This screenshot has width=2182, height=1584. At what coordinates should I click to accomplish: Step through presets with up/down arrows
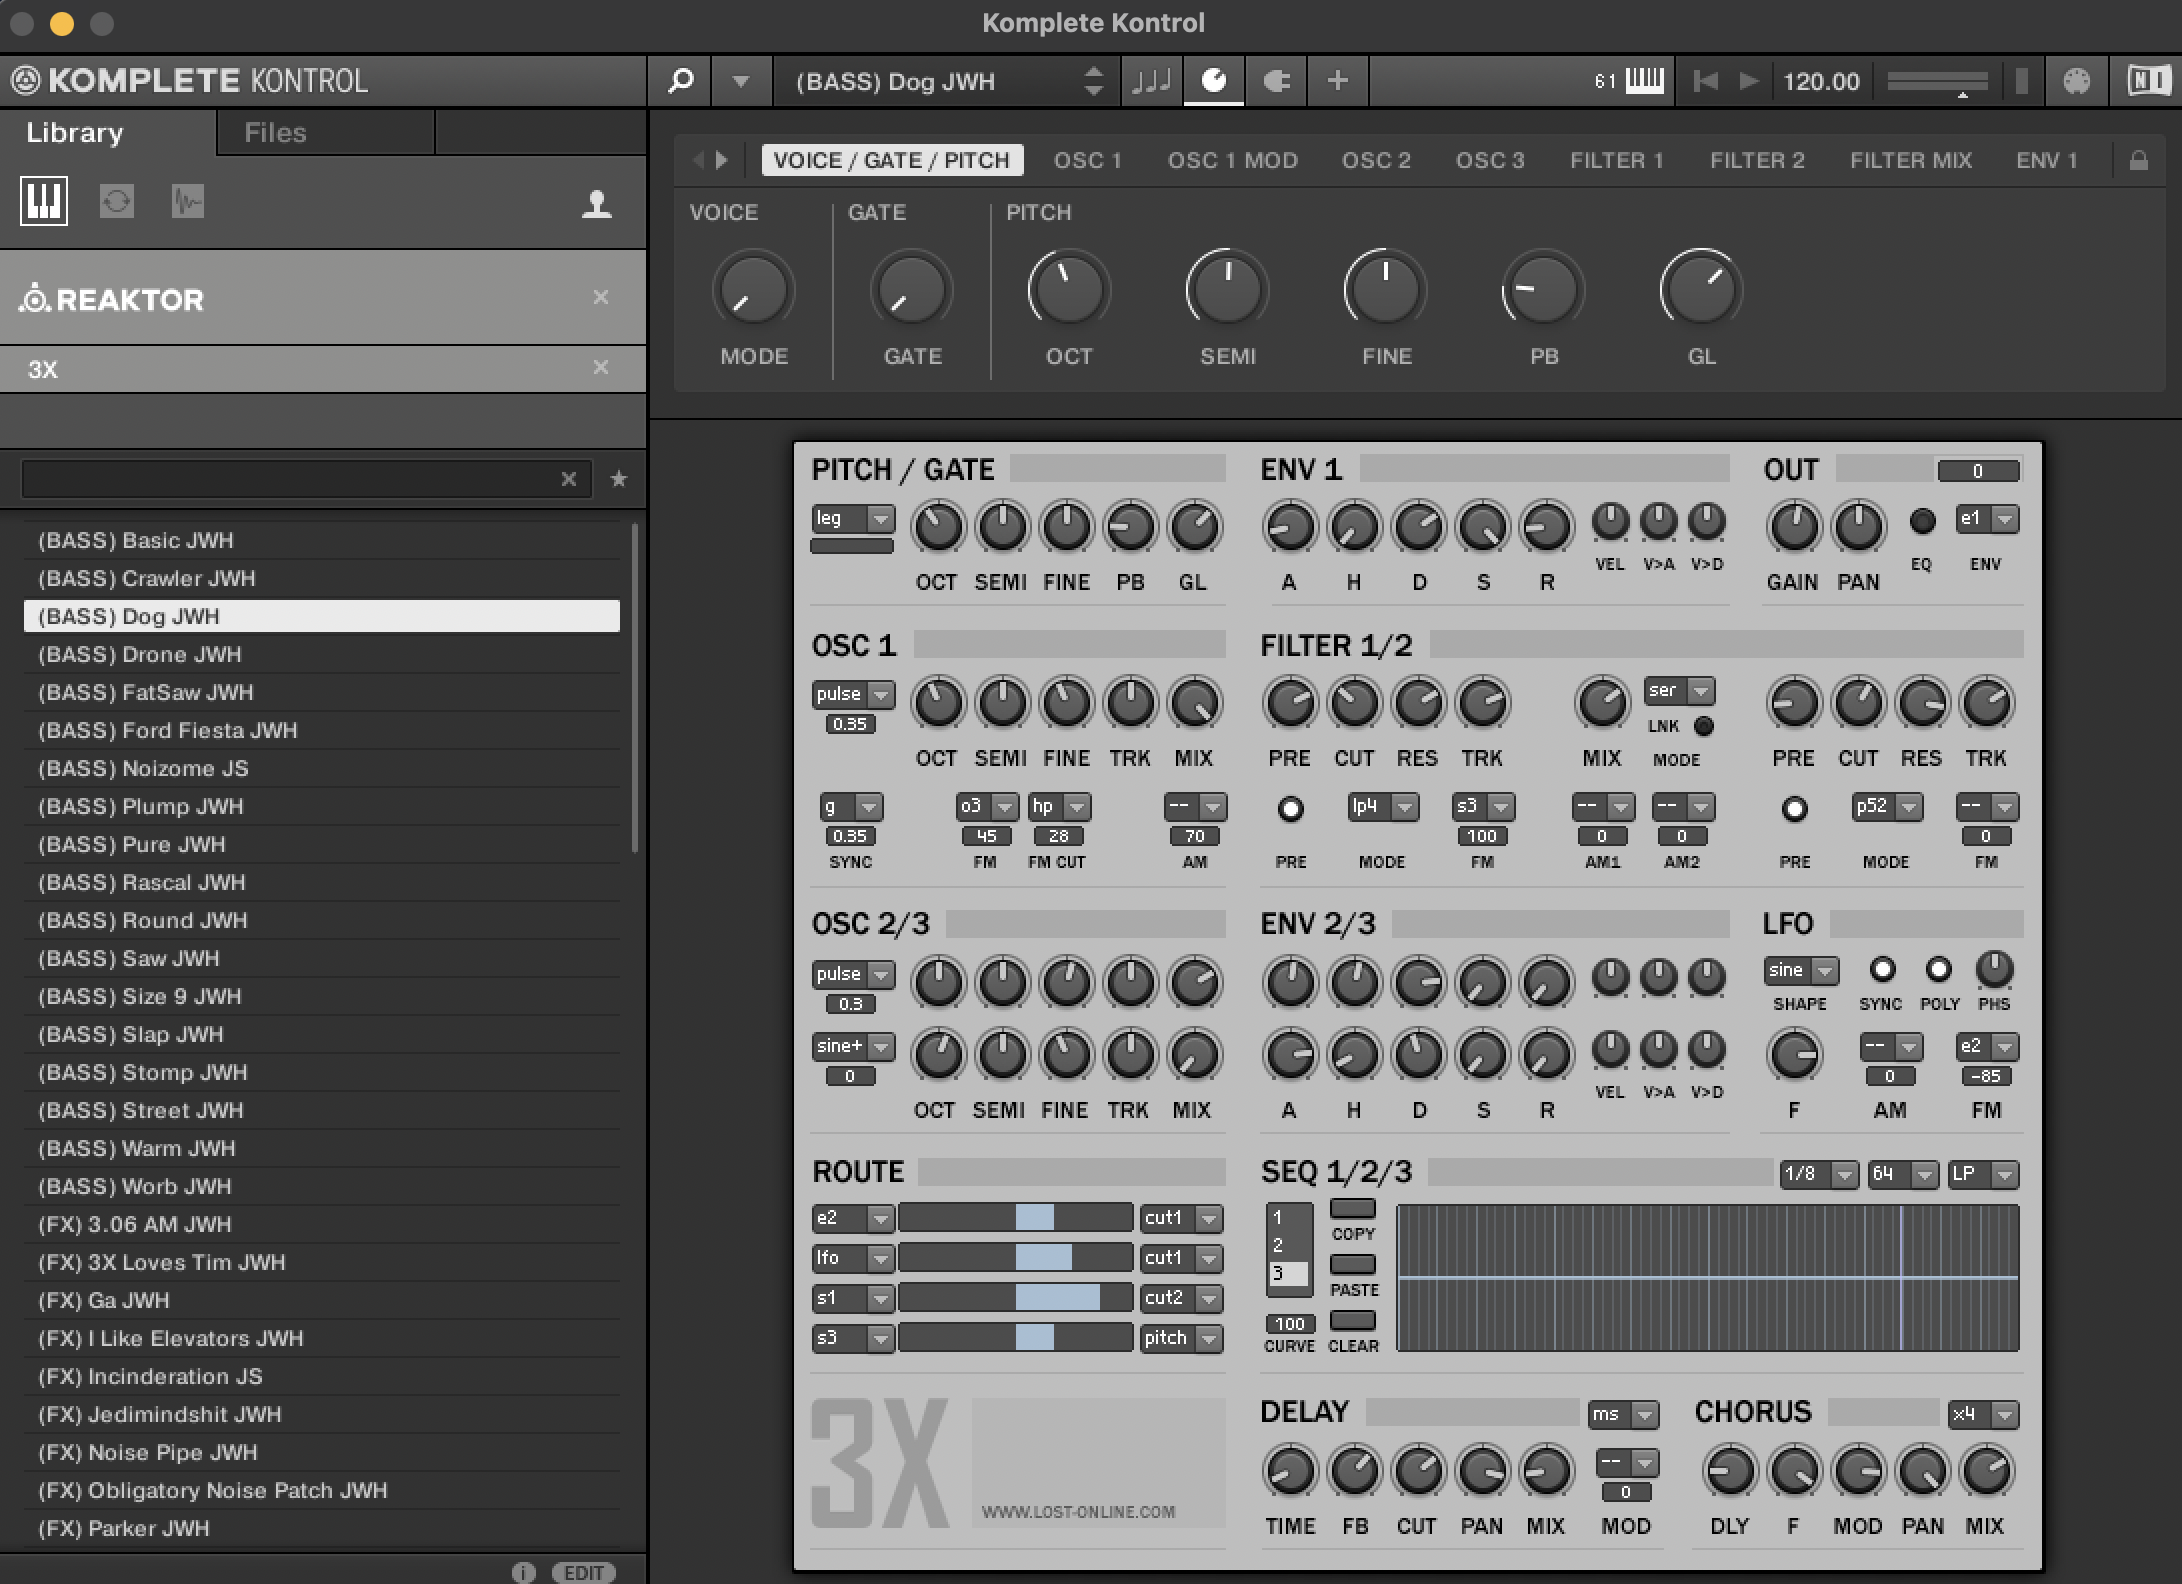tap(1093, 81)
